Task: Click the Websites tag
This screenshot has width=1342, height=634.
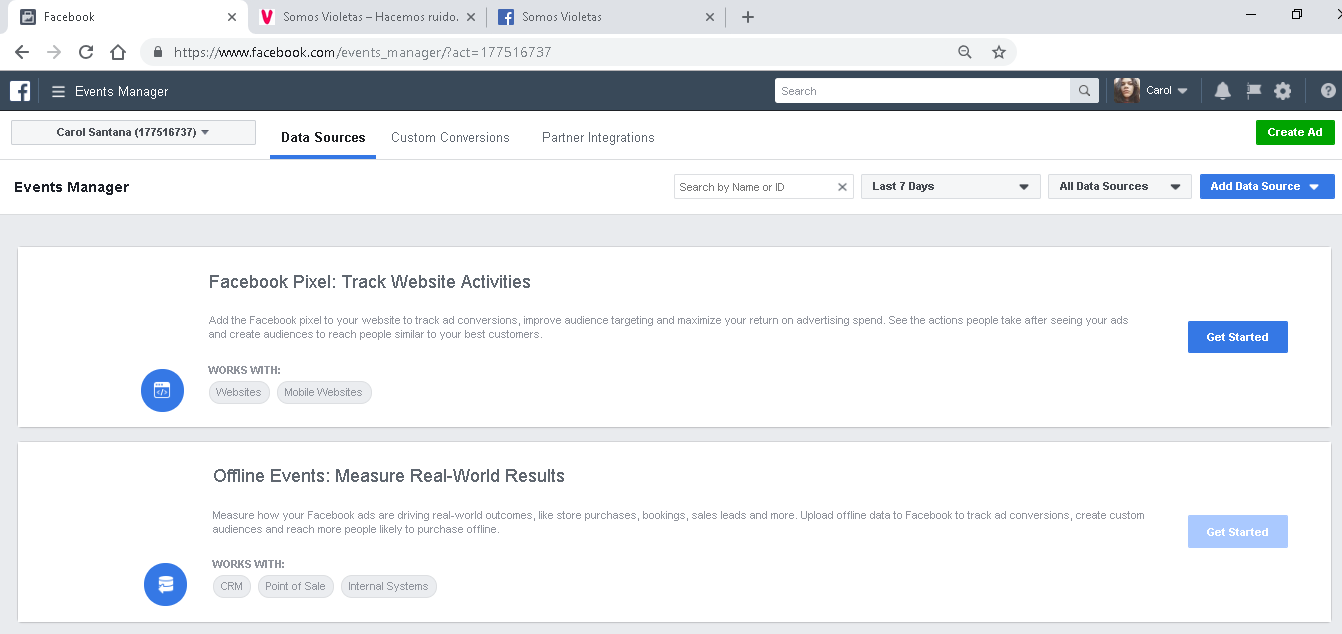Action: (239, 392)
